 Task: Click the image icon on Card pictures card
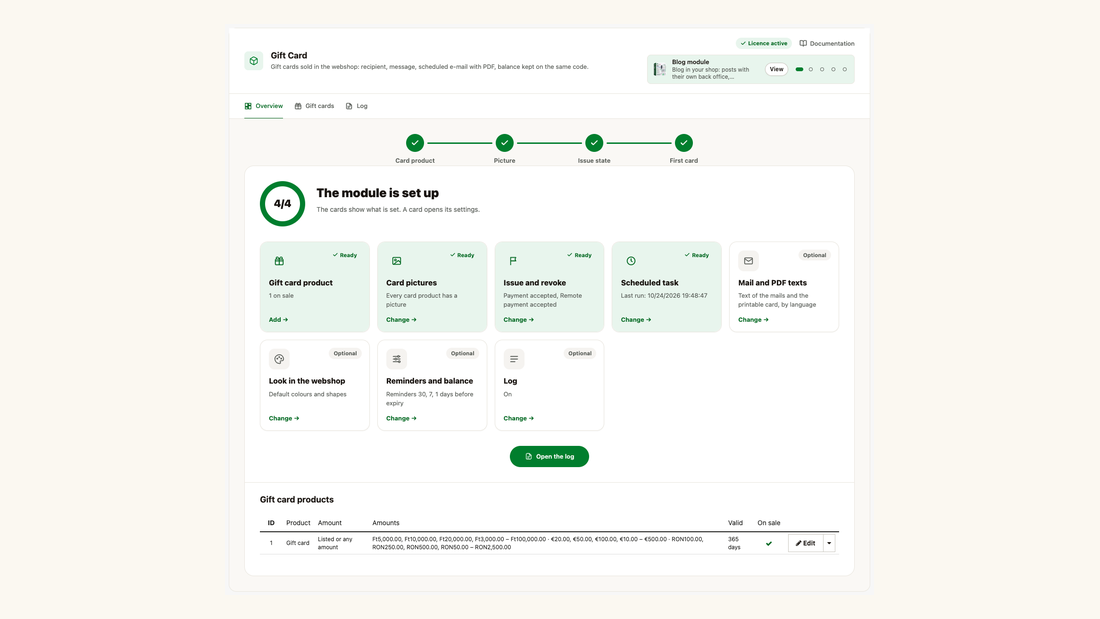click(x=396, y=261)
